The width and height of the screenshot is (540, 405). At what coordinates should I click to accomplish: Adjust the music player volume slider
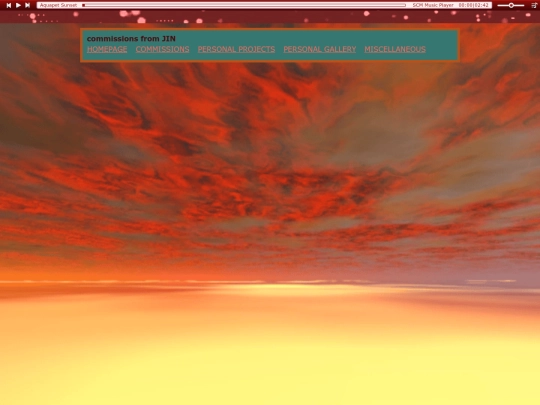click(x=511, y=5)
